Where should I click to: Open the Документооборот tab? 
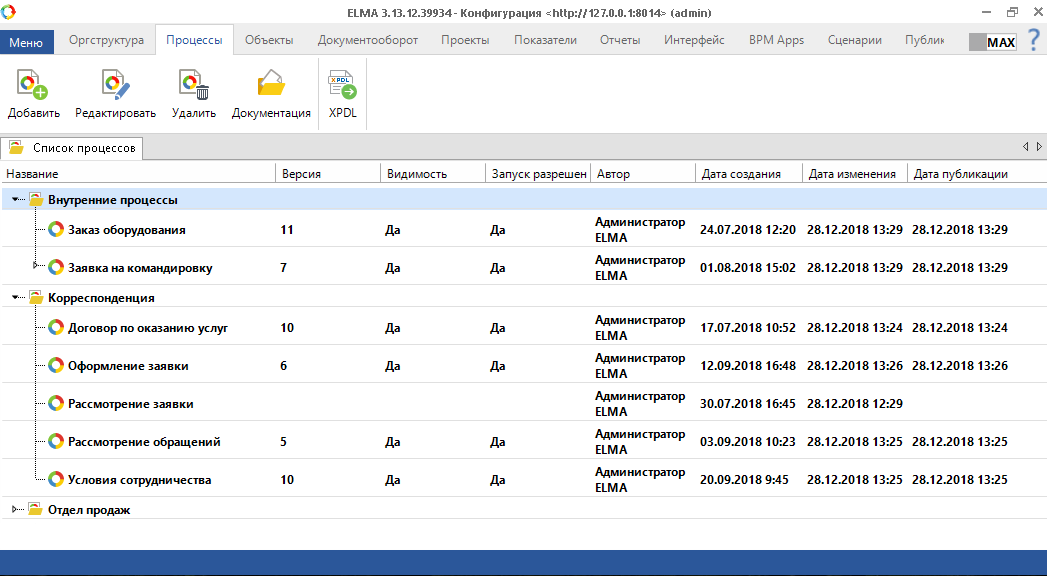pos(367,41)
